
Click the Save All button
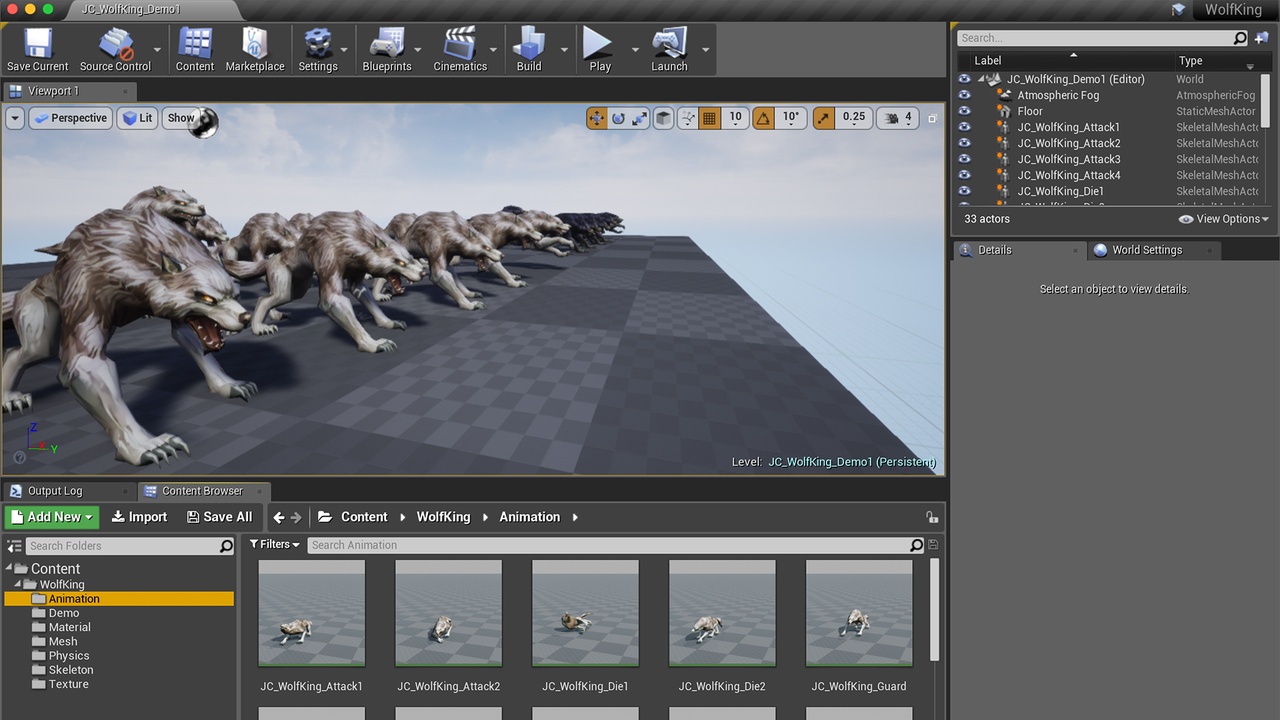[219, 517]
